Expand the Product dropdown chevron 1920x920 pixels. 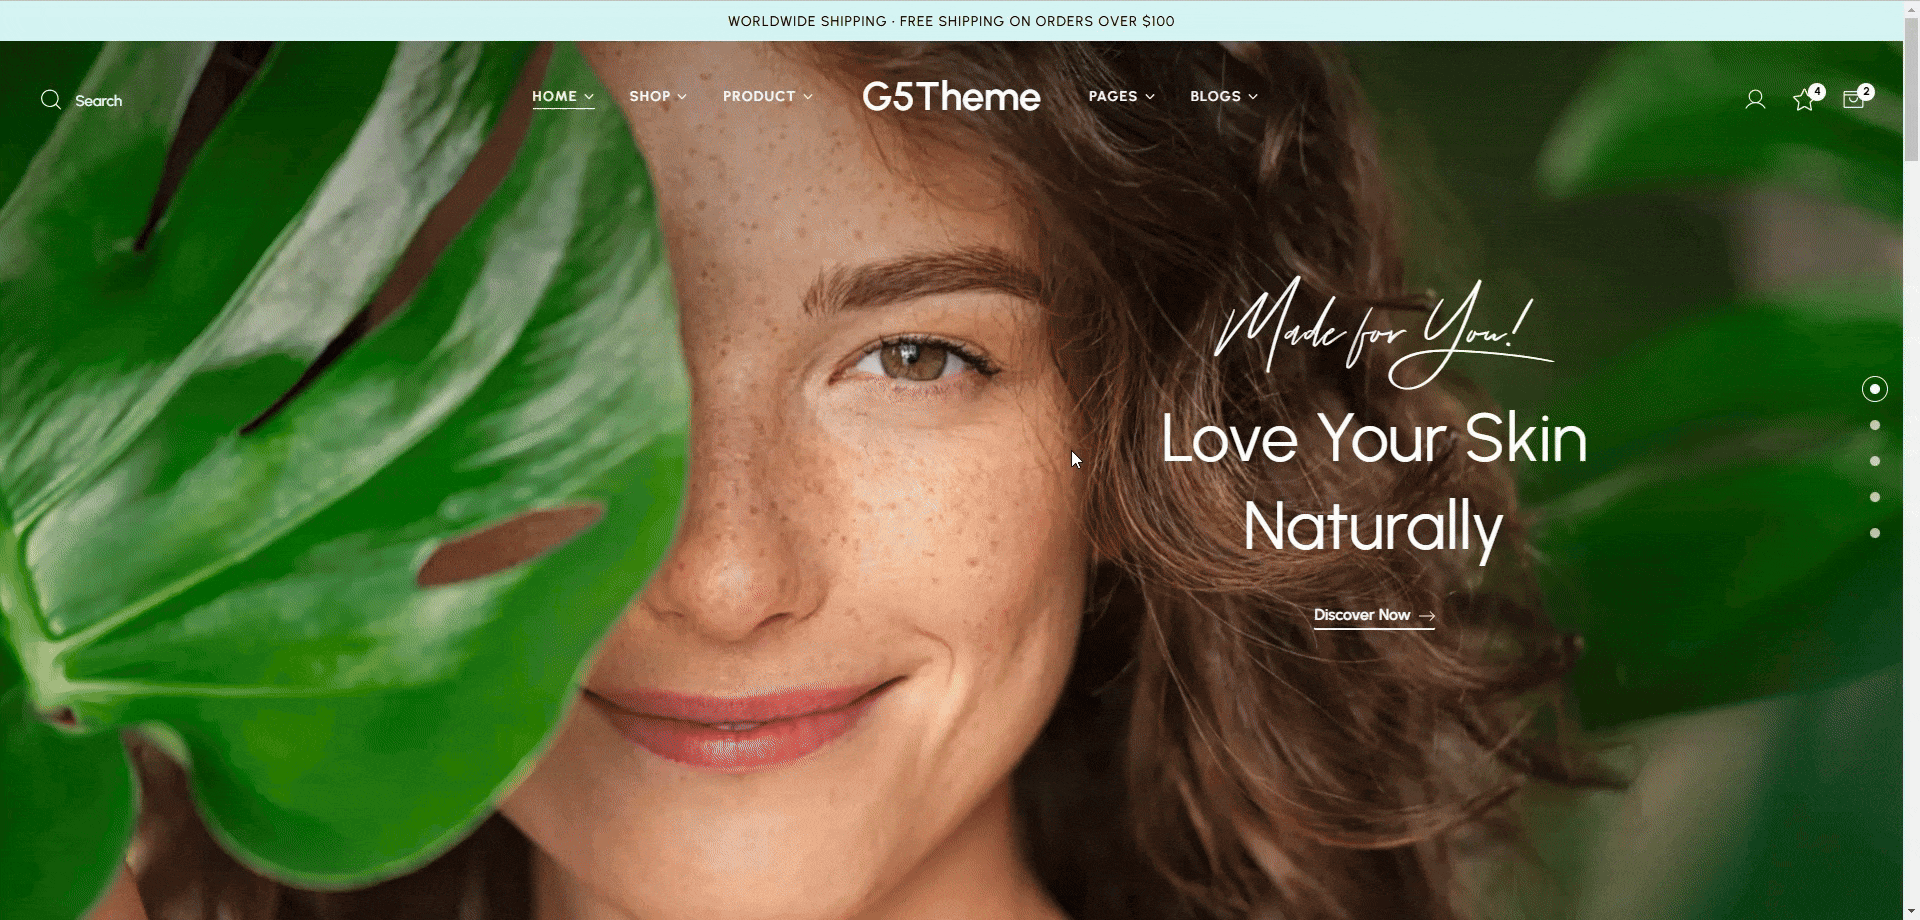808,97
